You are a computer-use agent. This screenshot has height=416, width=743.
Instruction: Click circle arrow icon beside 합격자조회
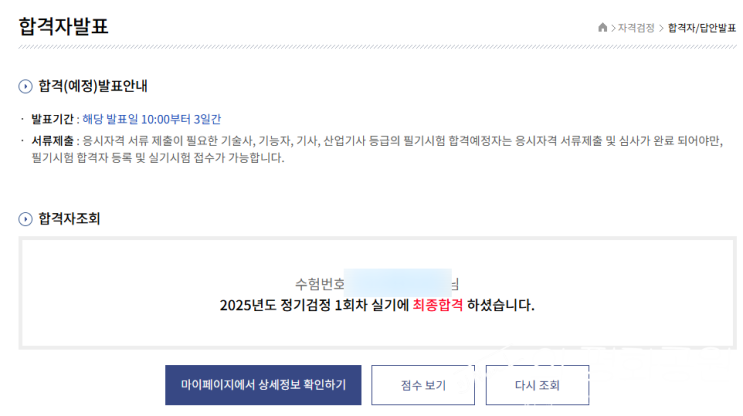[25, 218]
